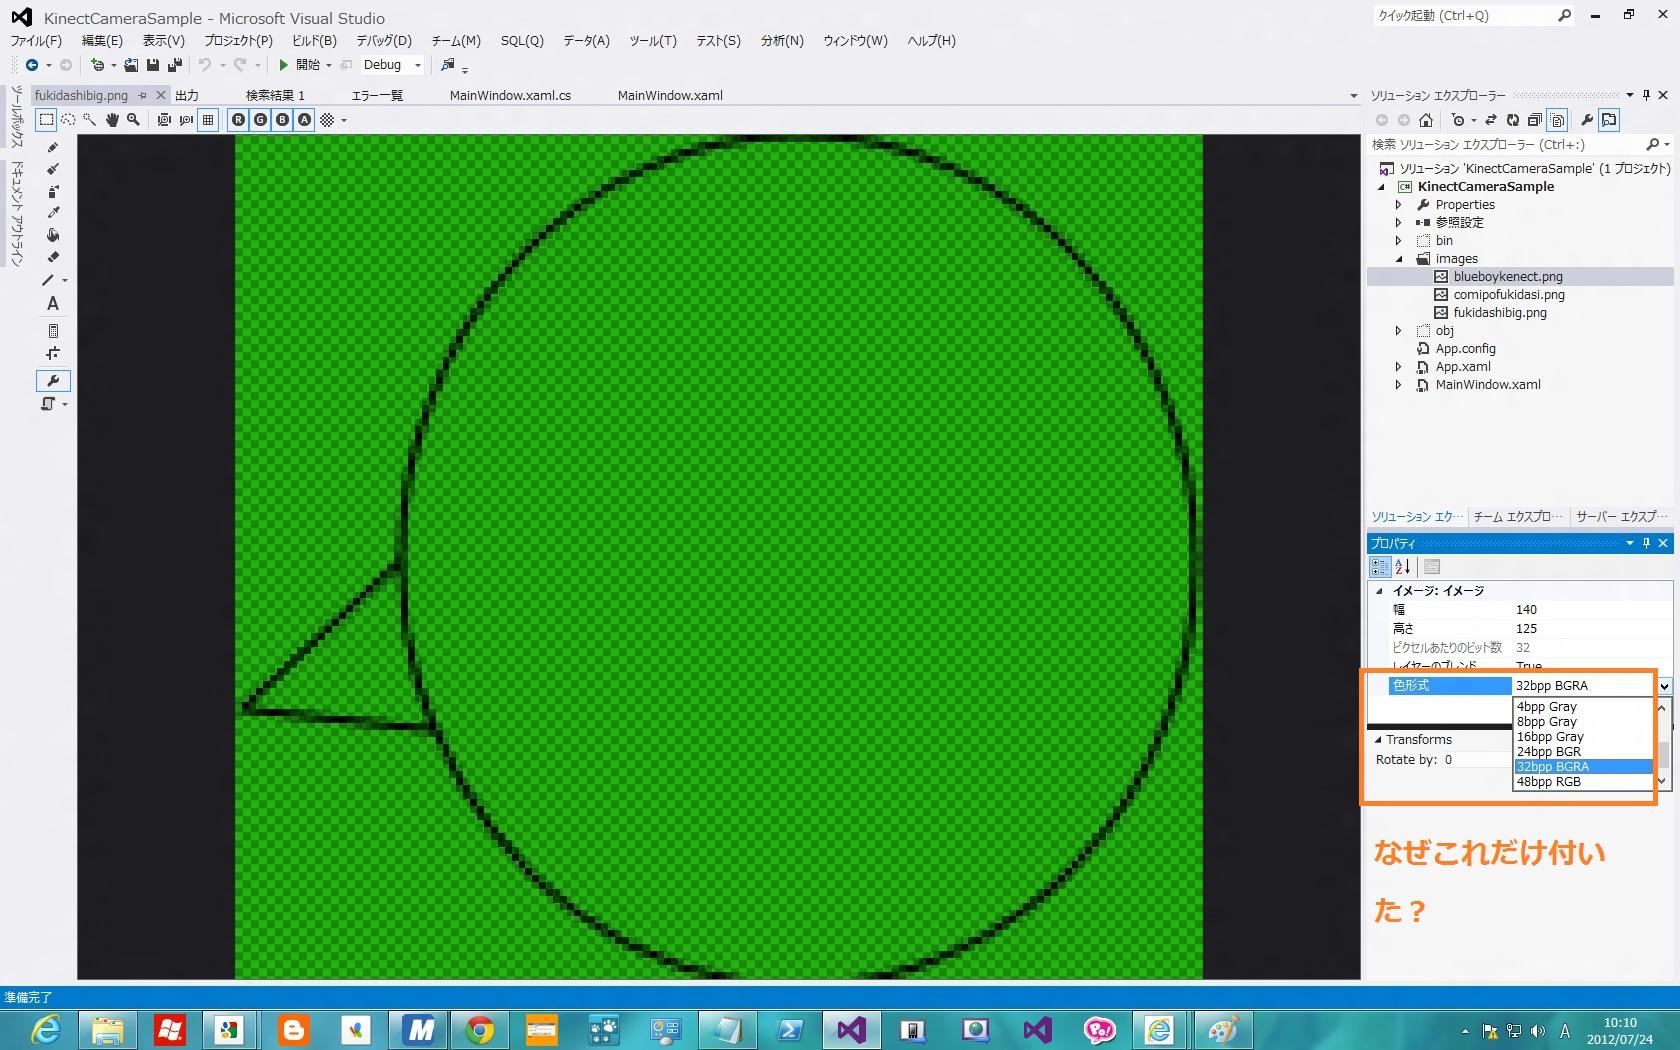Choose the Pan hand tool
Viewport: 1680px width, 1050px height.
coord(112,120)
